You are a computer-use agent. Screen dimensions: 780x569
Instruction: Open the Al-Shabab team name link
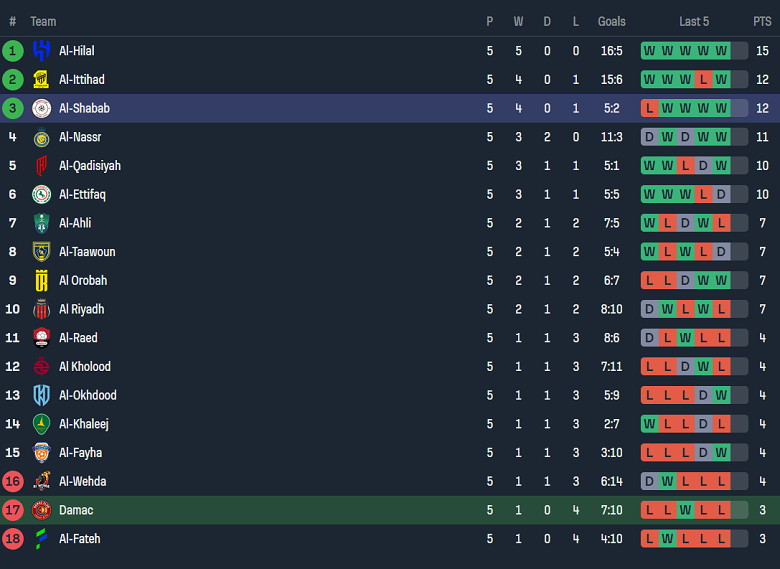click(84, 108)
